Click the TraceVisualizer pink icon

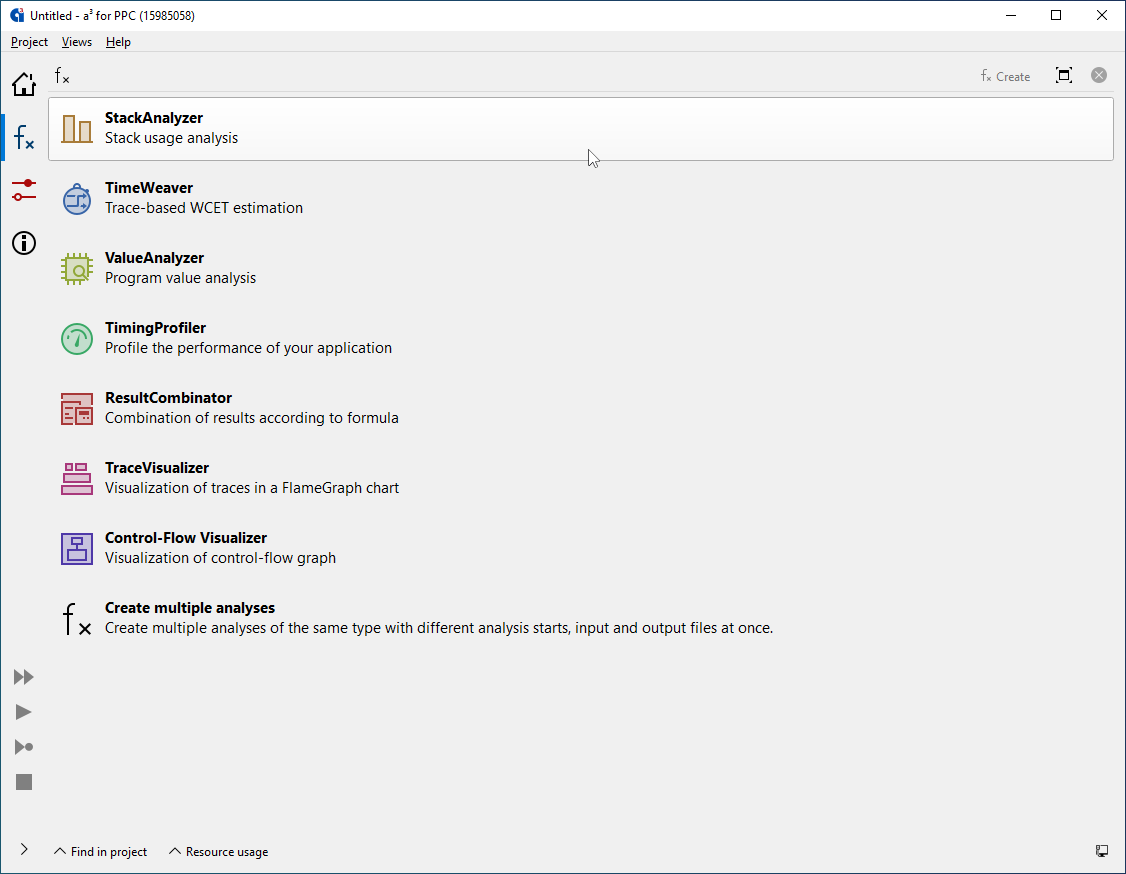click(77, 479)
